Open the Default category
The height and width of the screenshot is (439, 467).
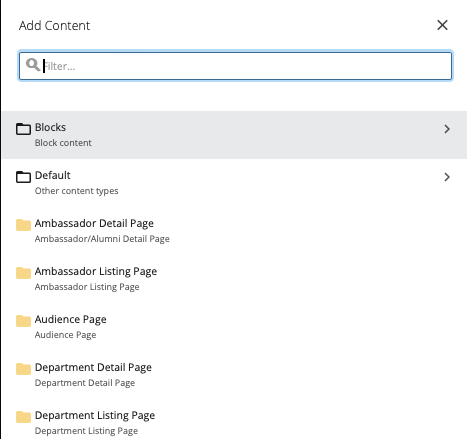[234, 183]
